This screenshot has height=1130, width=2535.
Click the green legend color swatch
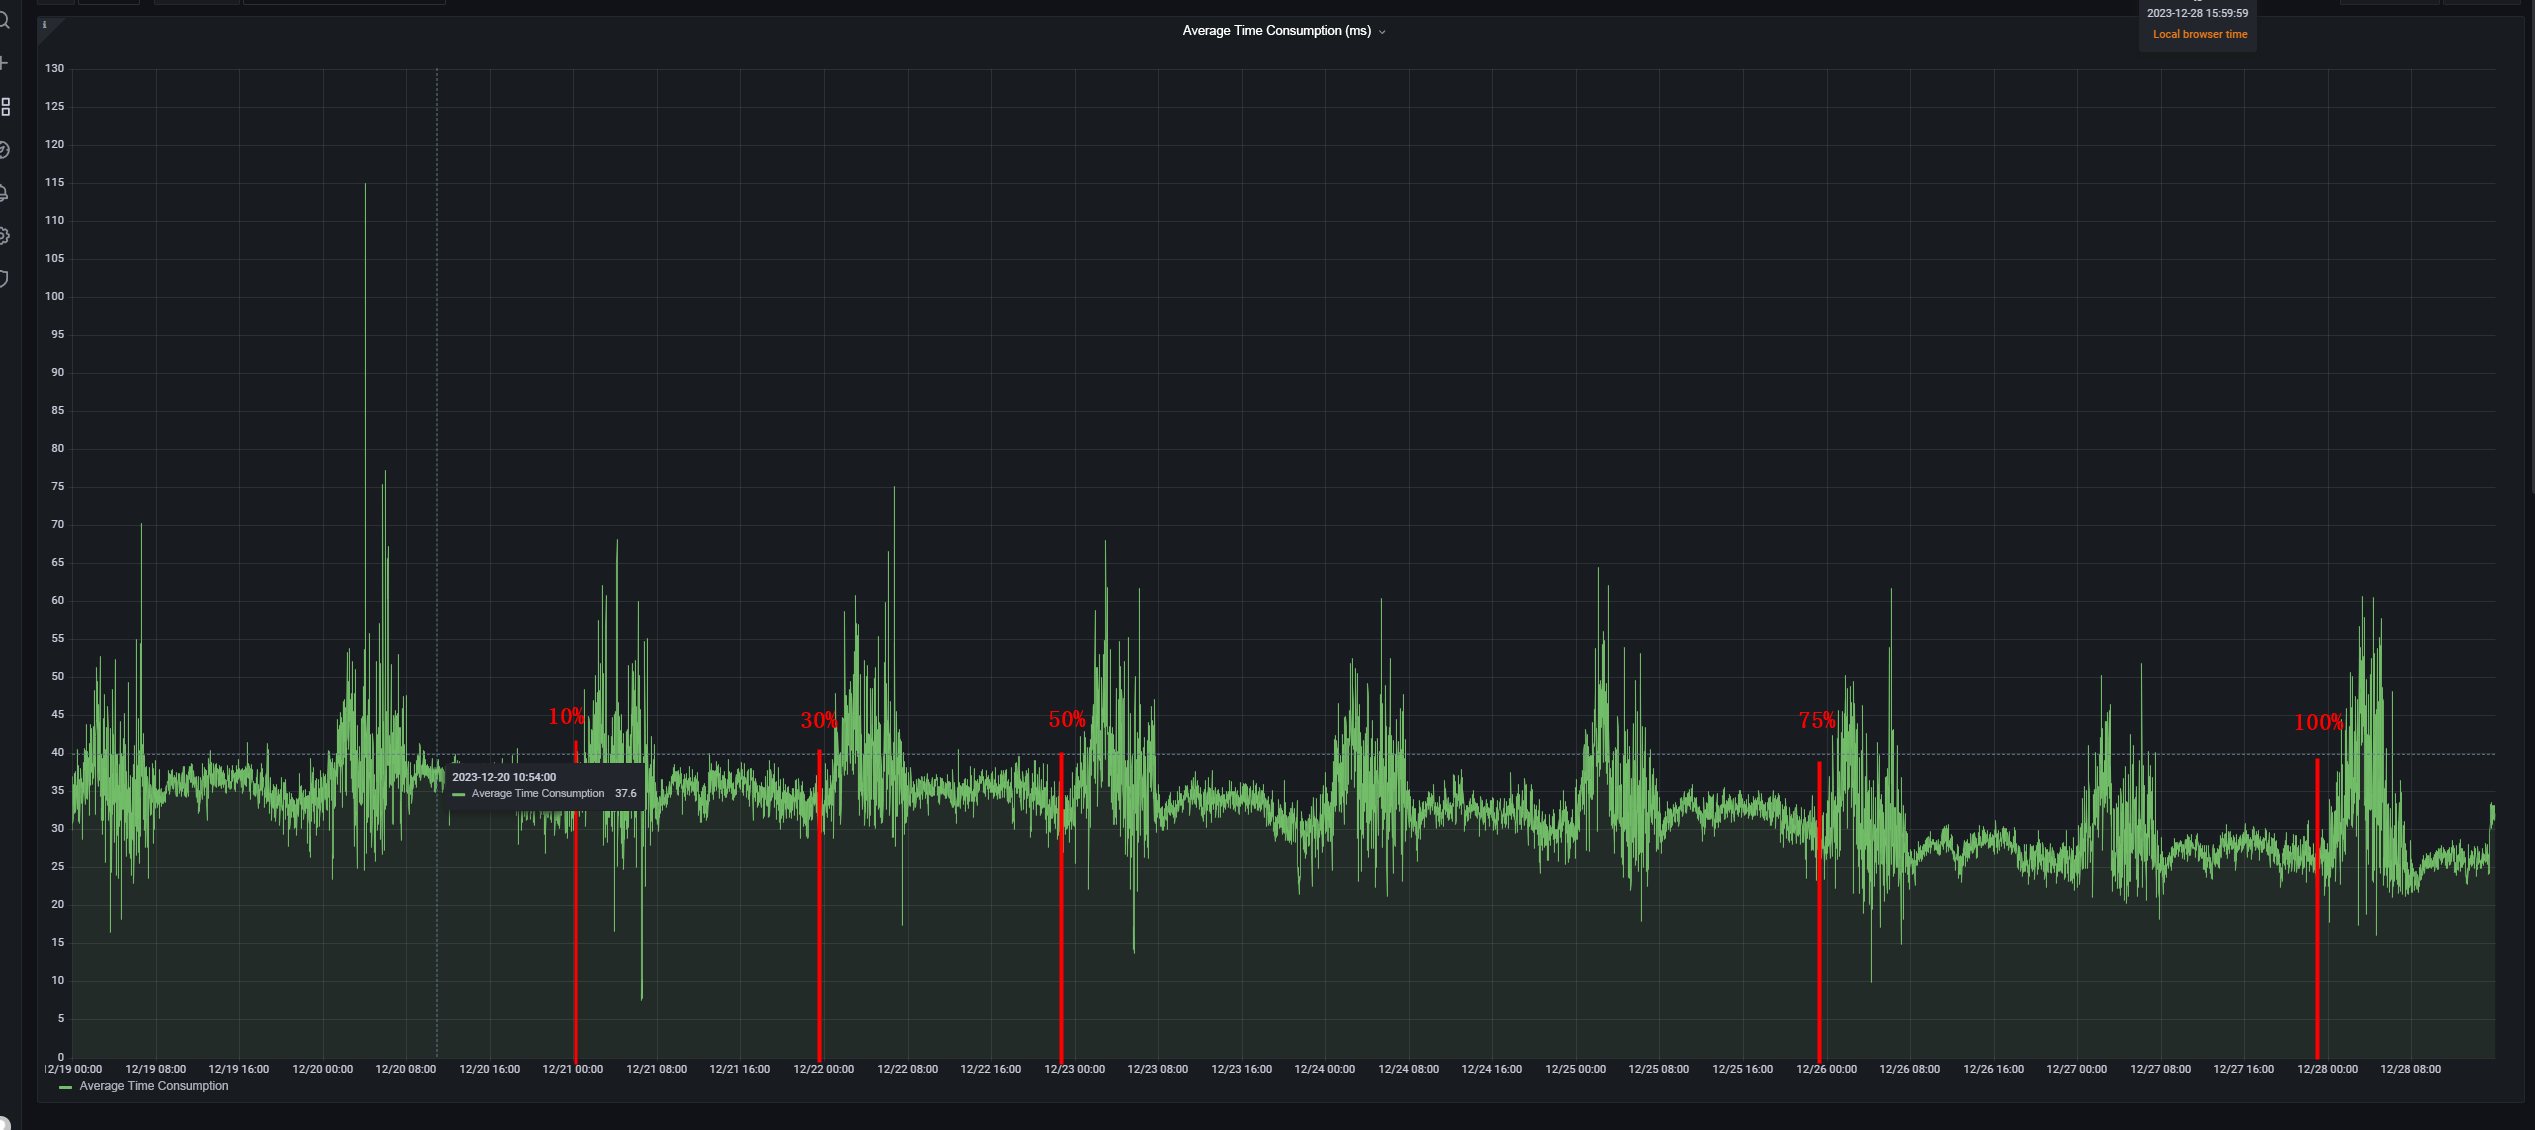click(x=65, y=1087)
